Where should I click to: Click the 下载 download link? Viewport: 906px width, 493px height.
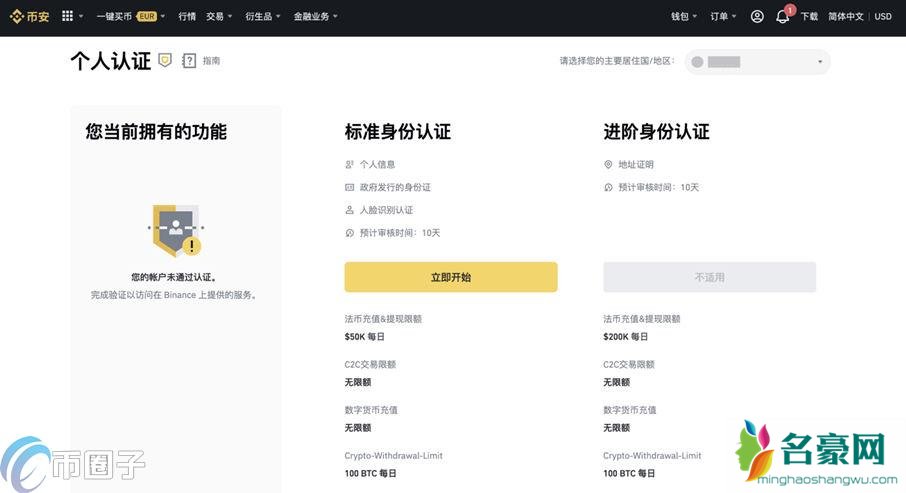[809, 16]
